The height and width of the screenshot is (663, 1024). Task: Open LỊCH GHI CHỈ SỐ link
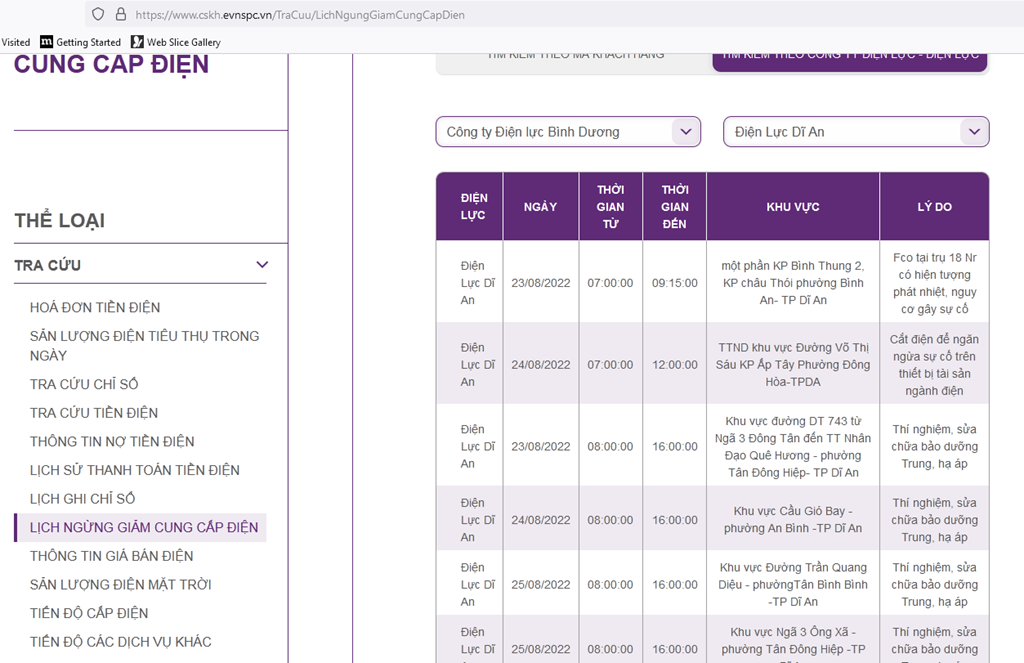tap(82, 499)
